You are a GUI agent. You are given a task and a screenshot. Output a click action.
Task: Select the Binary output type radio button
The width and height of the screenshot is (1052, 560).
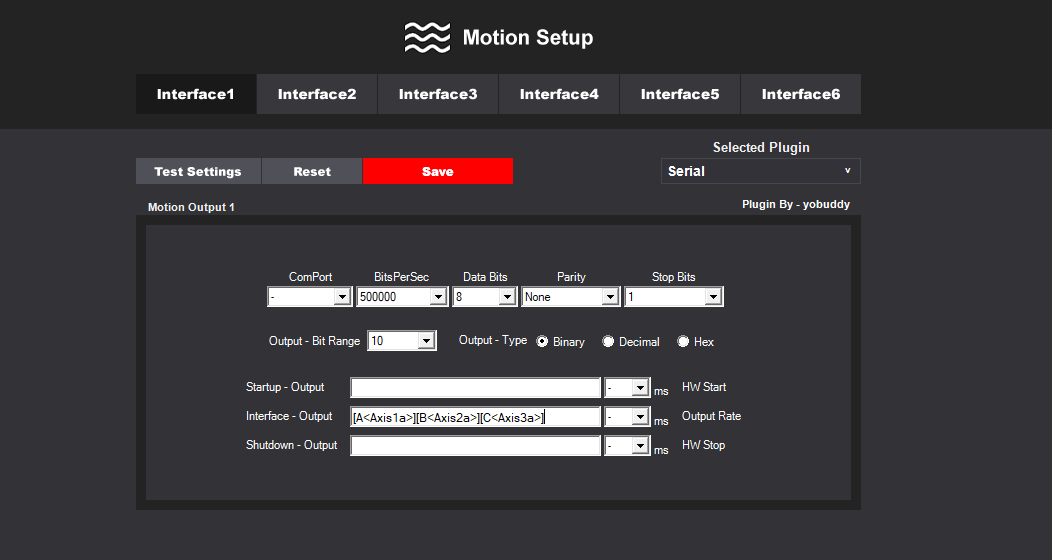[x=543, y=342]
